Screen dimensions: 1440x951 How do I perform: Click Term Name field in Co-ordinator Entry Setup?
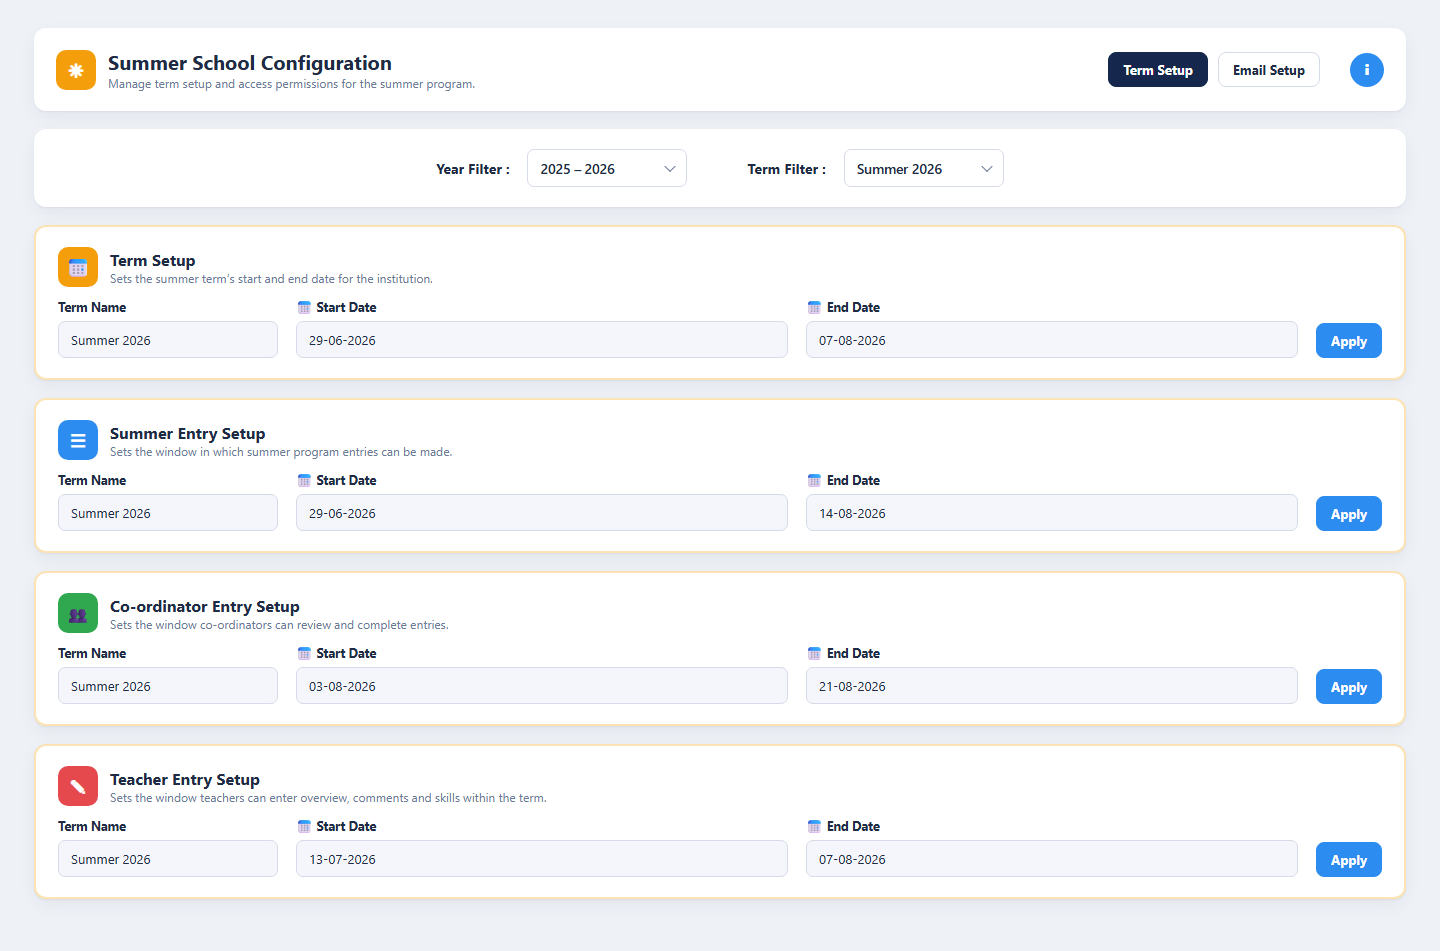tap(168, 686)
